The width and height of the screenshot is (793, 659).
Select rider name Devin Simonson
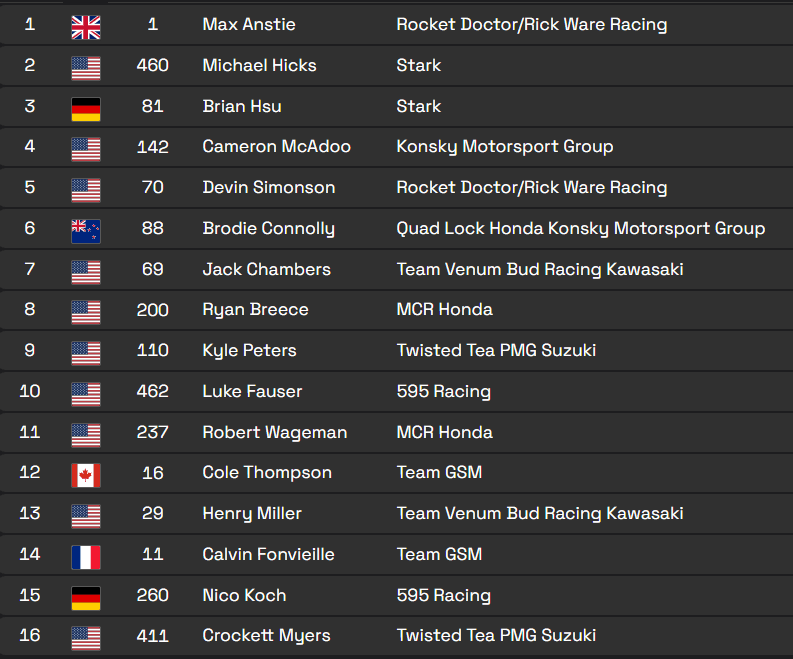[269, 188]
